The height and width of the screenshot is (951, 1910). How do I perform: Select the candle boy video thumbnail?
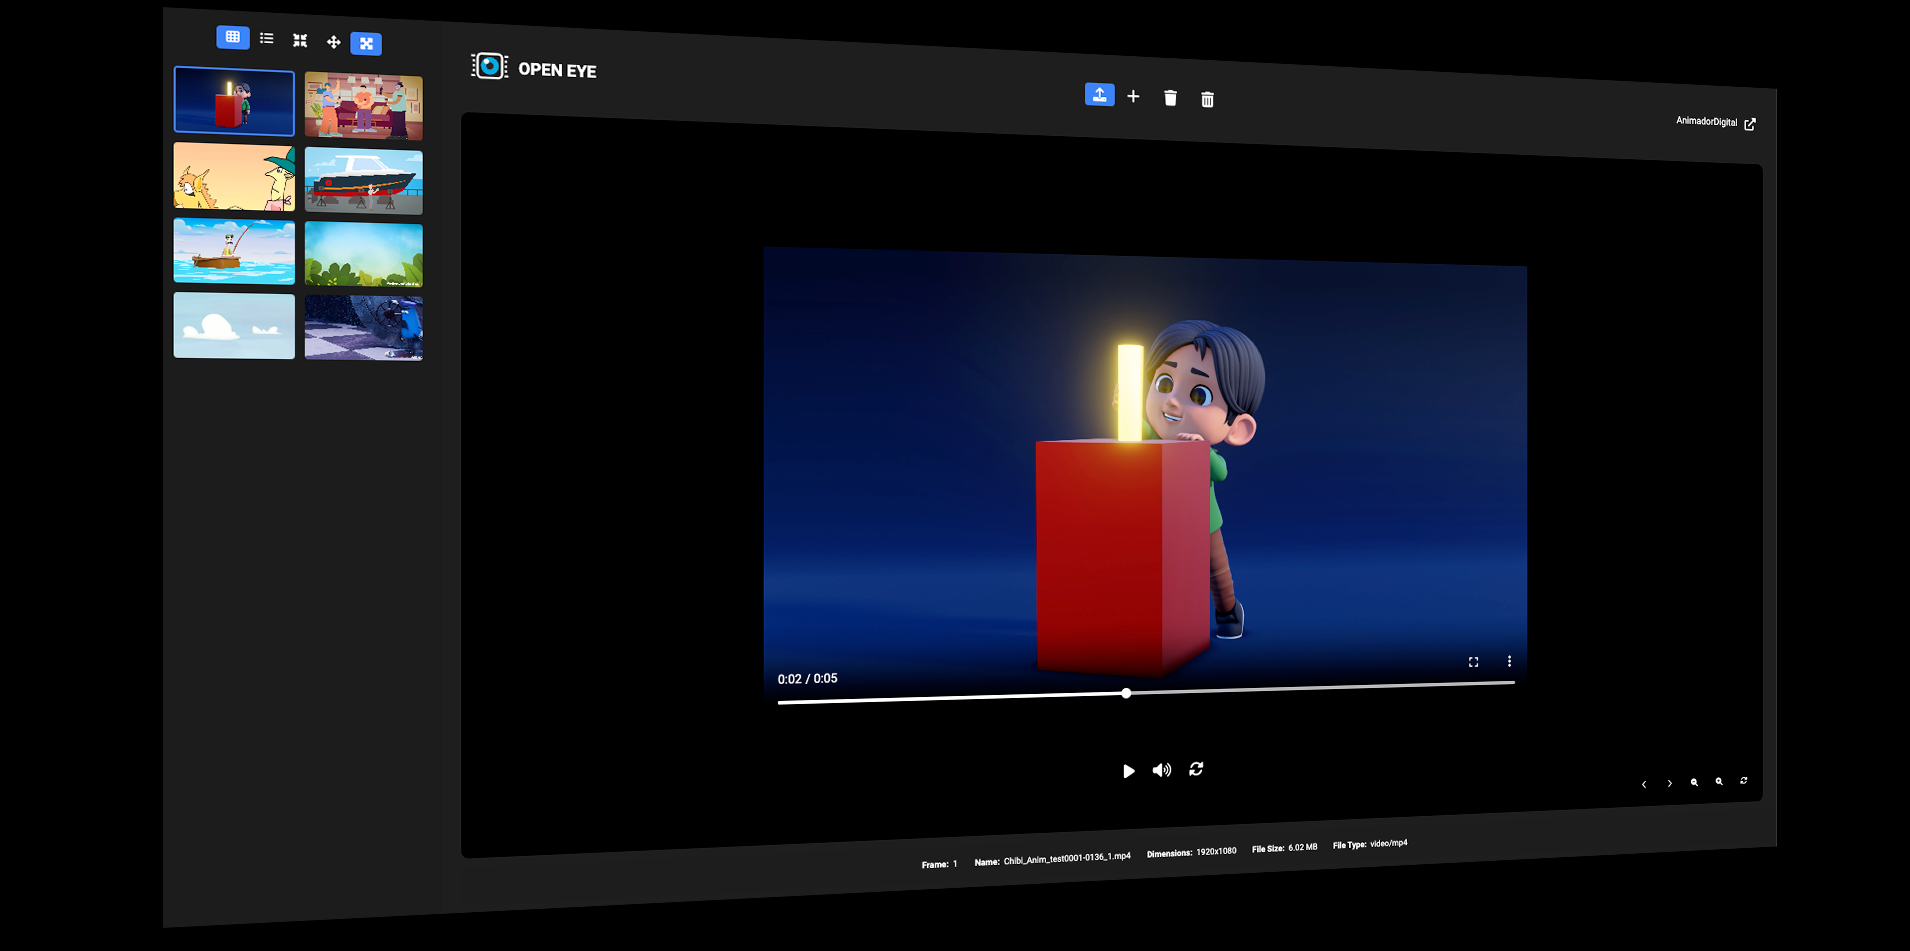tap(234, 101)
